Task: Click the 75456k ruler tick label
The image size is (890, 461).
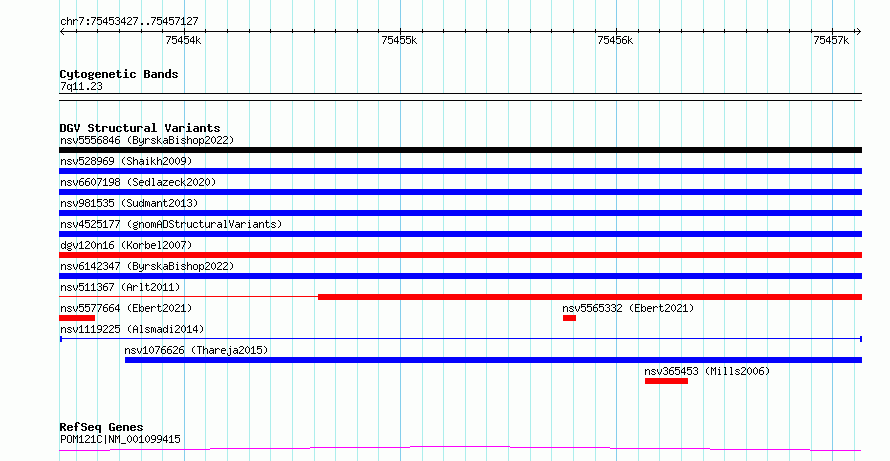Action: [615, 40]
